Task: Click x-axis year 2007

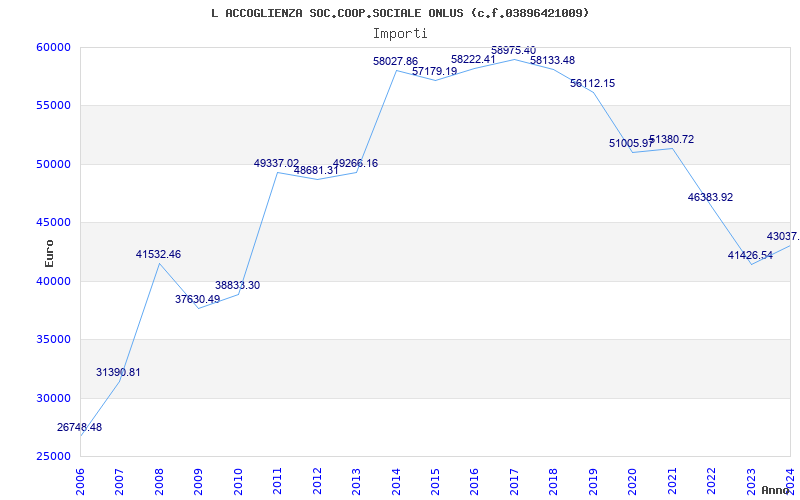Action: coord(119,482)
